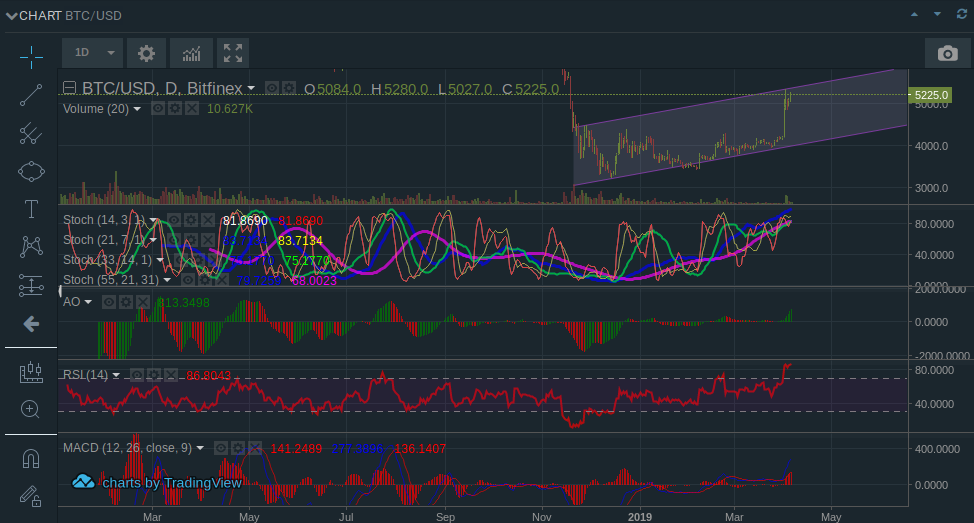The width and height of the screenshot is (974, 523).
Task: Click the refresh icon in the panel header
Action: (961, 15)
